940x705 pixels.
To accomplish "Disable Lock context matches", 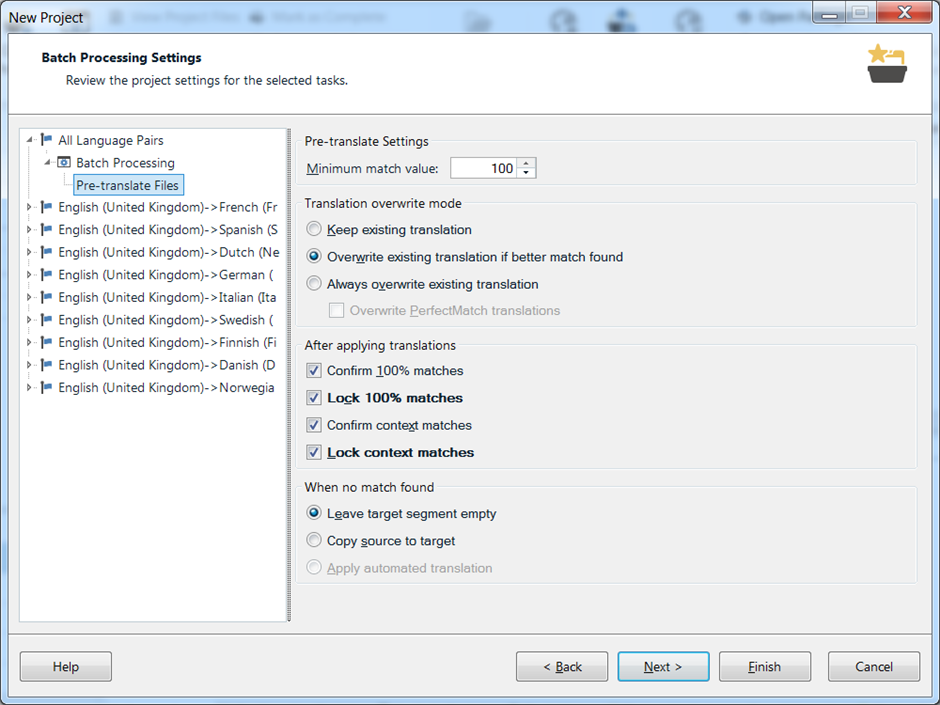I will click(x=314, y=452).
